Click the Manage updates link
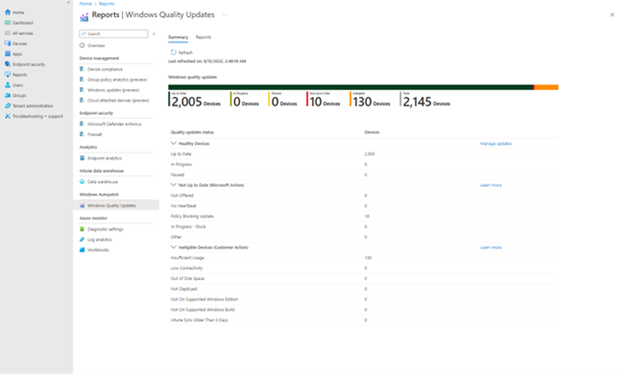The image size is (624, 375). pos(496,143)
